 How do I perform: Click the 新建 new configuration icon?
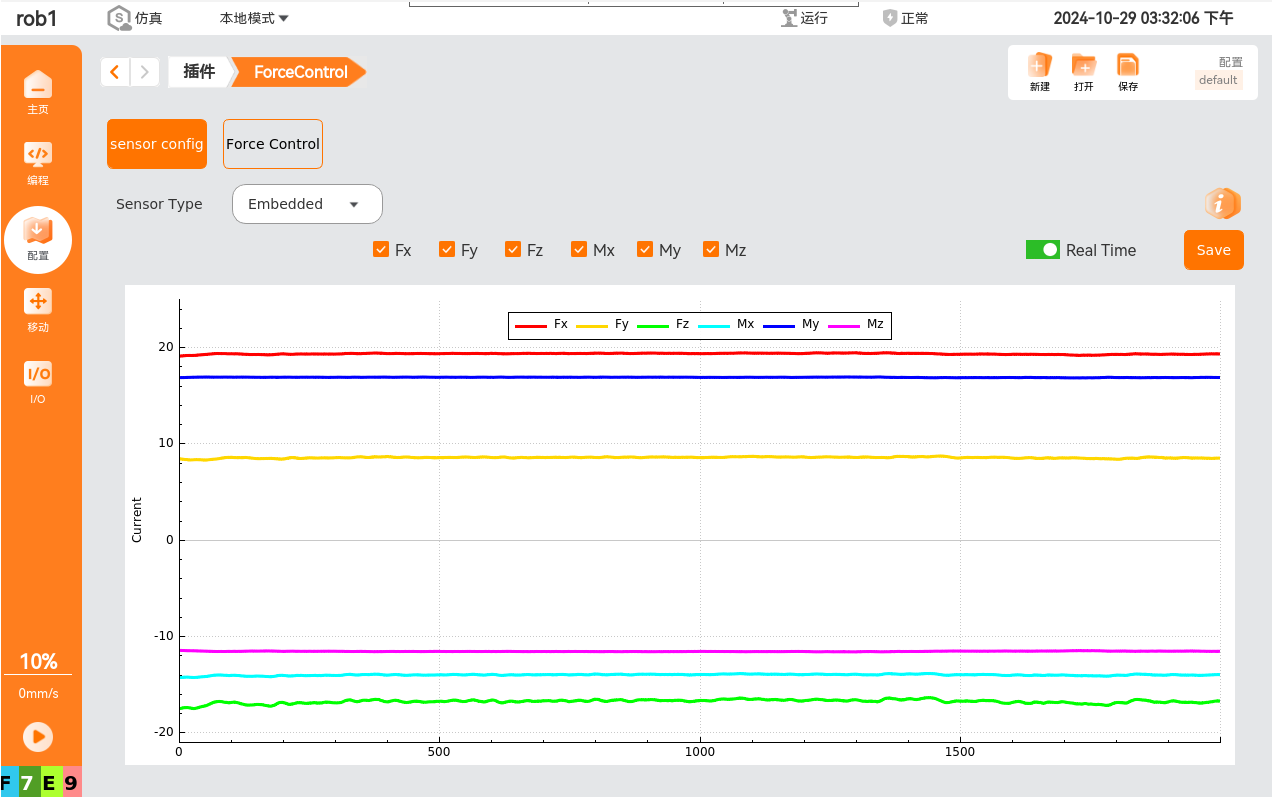(1040, 67)
